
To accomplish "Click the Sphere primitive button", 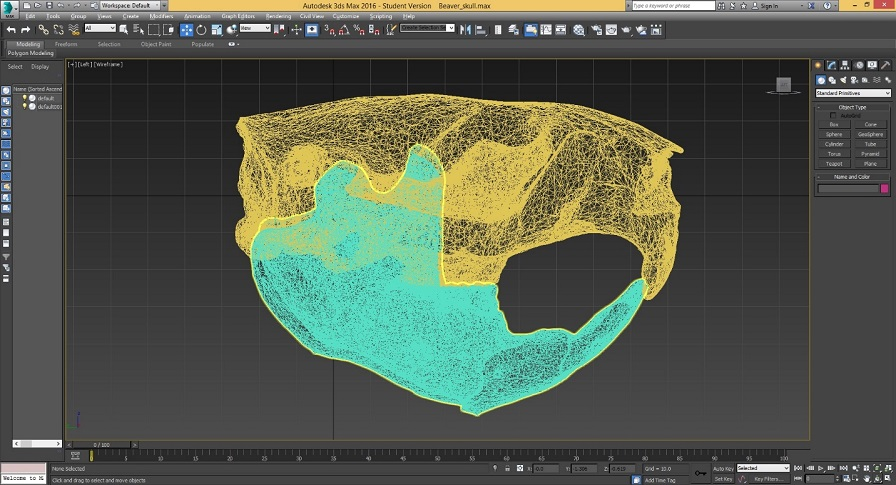I will point(834,134).
